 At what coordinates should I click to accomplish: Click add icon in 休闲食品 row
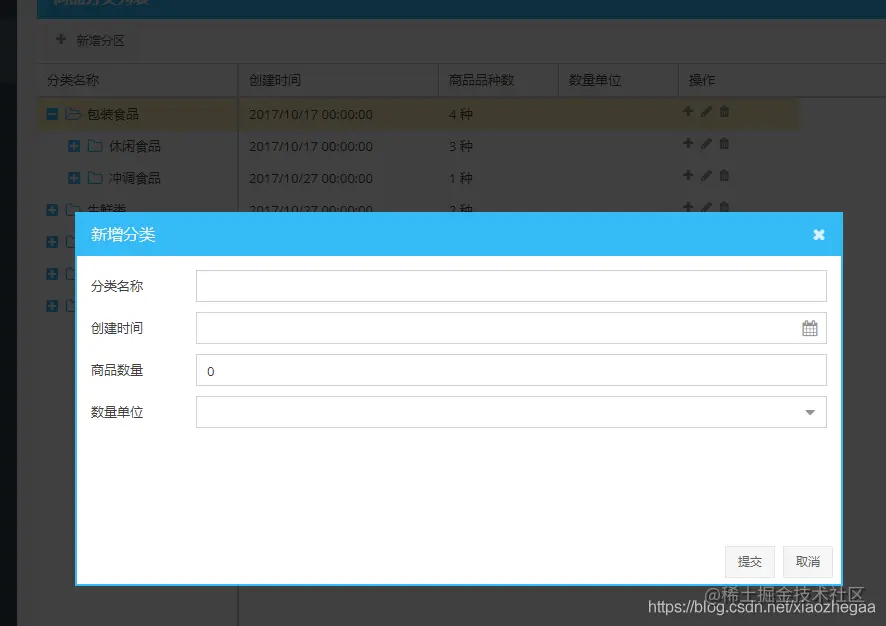(x=688, y=144)
